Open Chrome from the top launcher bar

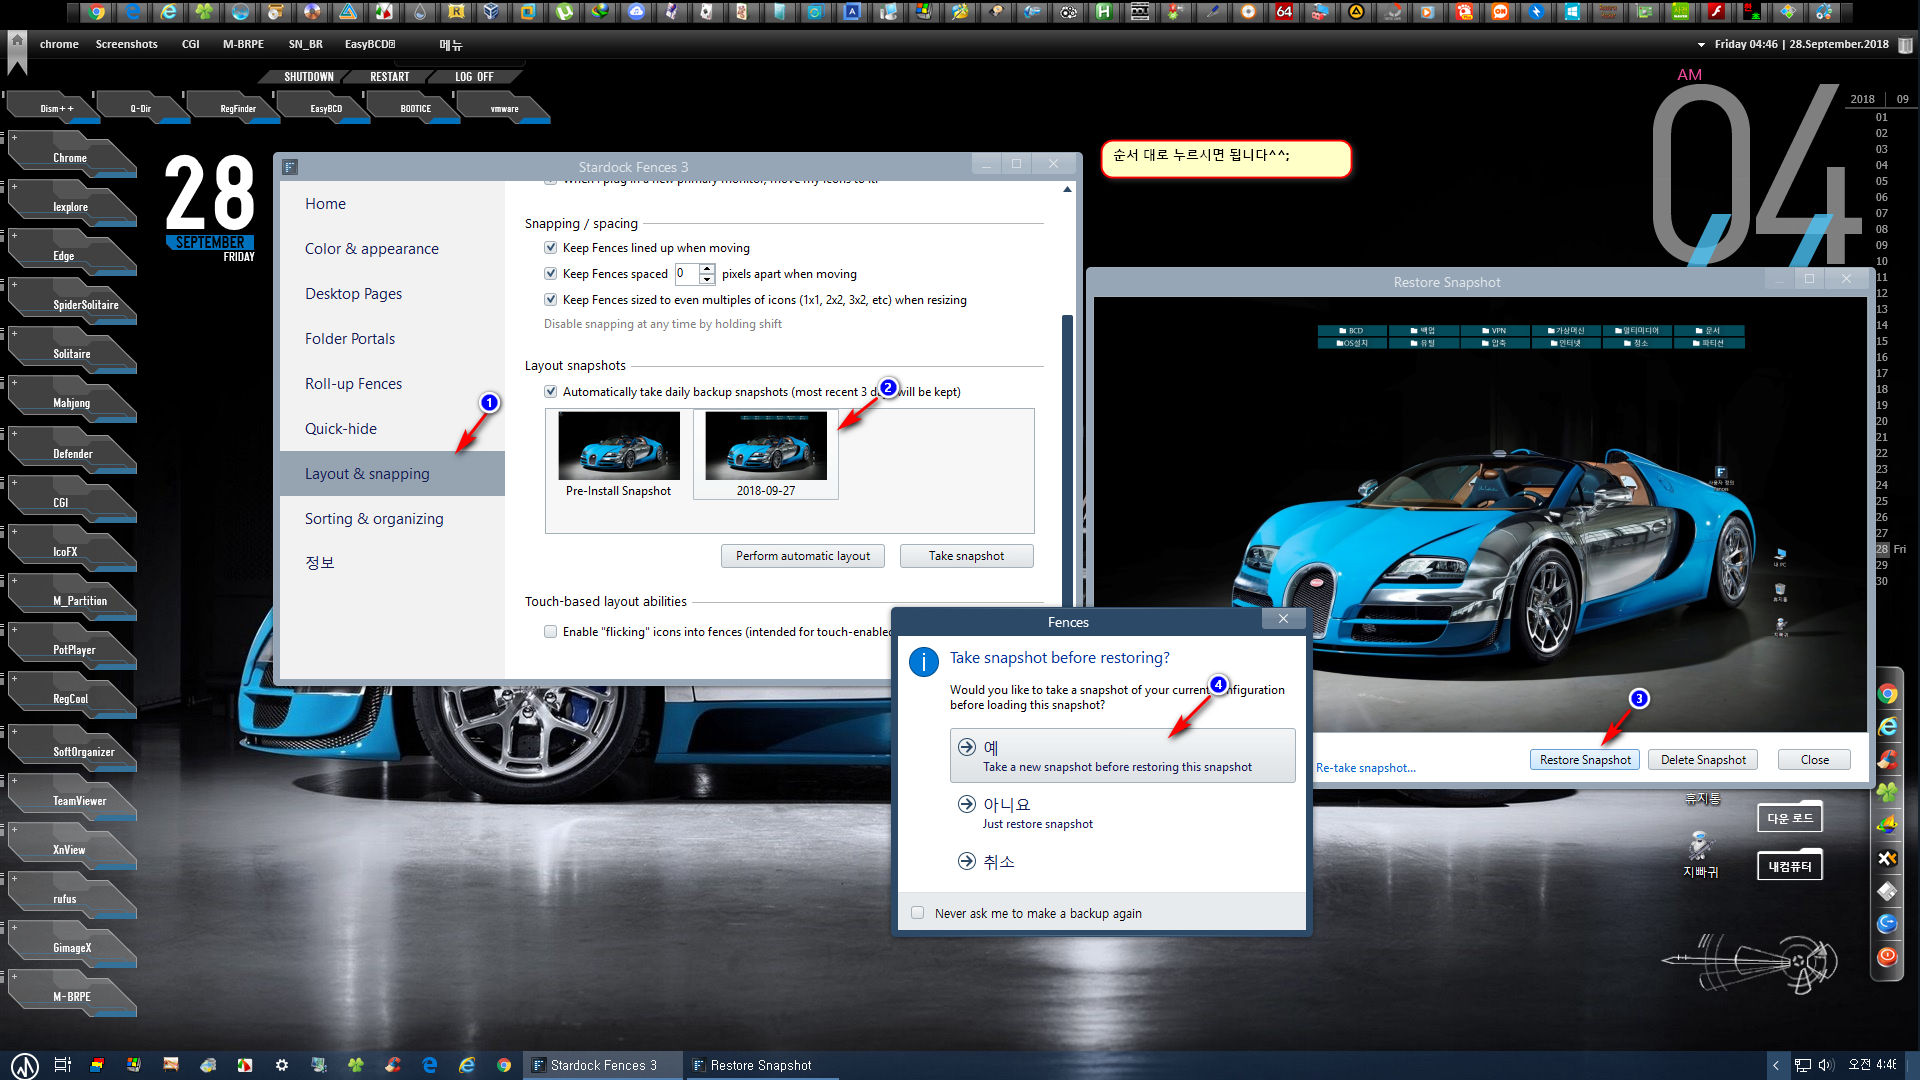pyautogui.click(x=97, y=12)
